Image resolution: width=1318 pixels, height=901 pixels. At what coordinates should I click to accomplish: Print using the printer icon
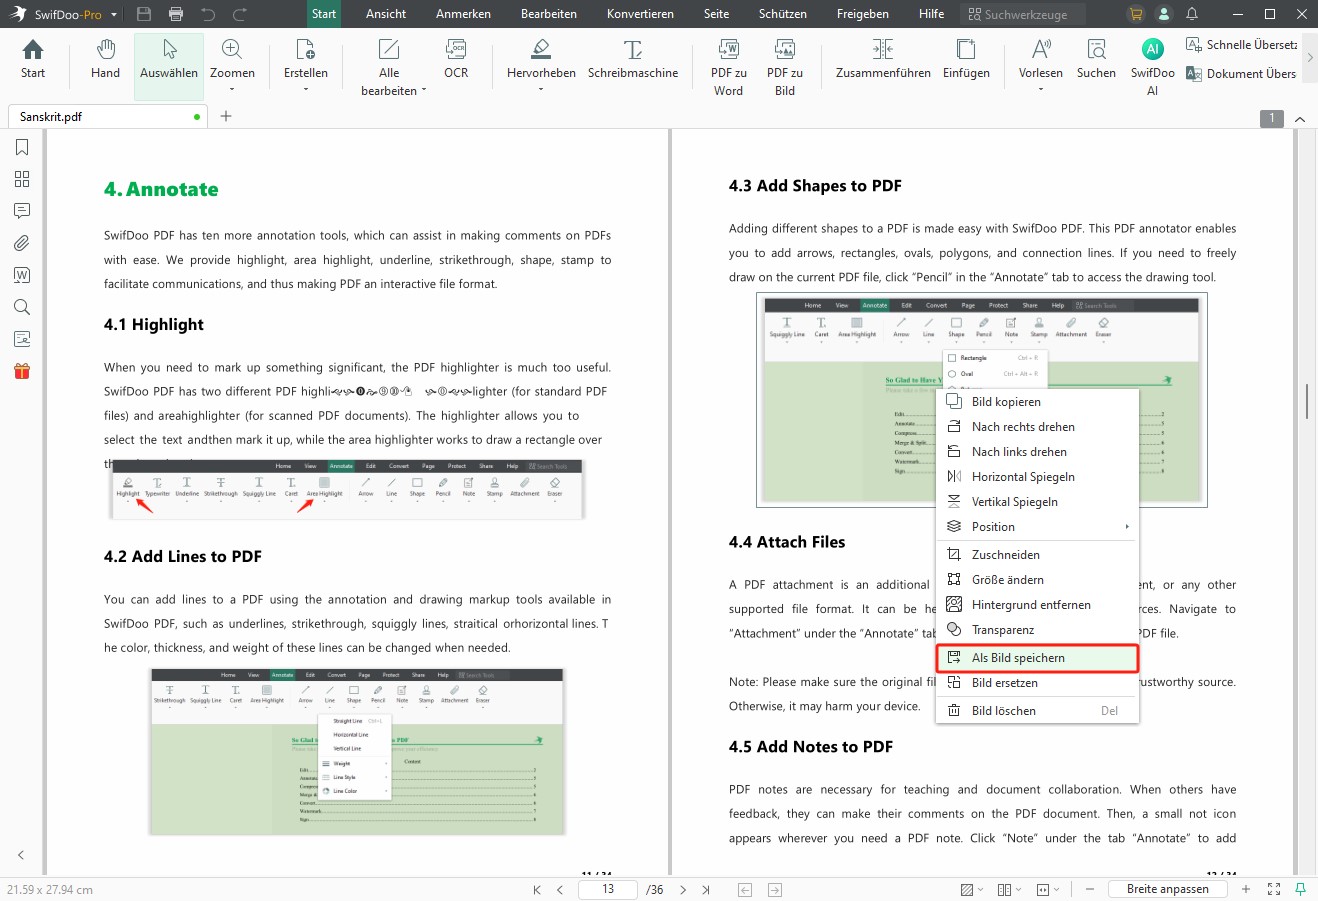click(176, 14)
